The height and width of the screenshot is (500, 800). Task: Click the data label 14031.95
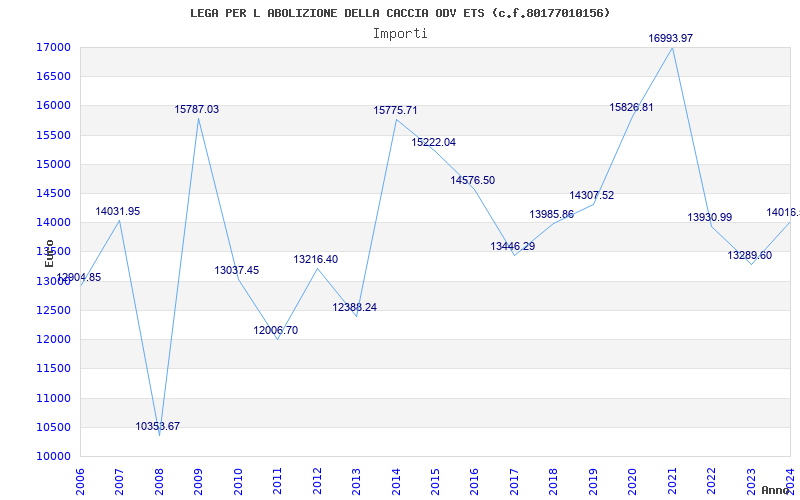click(x=118, y=211)
